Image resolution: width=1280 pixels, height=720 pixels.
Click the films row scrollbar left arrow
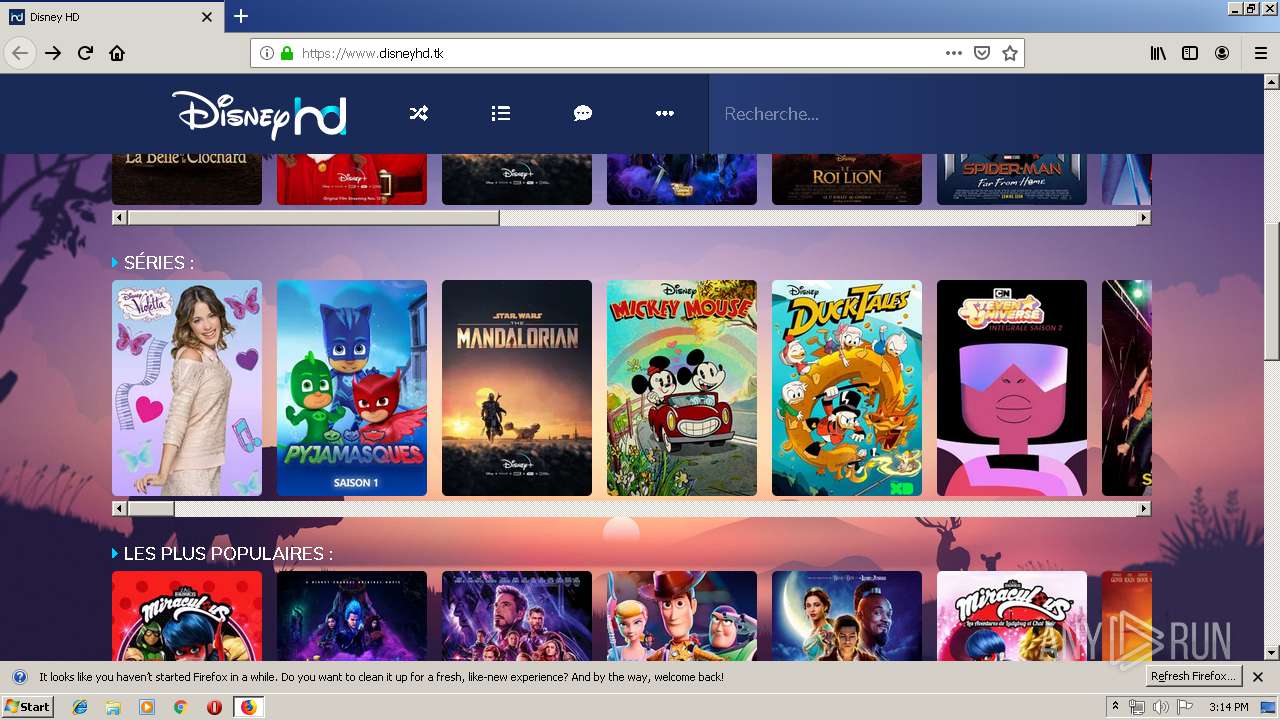click(119, 218)
